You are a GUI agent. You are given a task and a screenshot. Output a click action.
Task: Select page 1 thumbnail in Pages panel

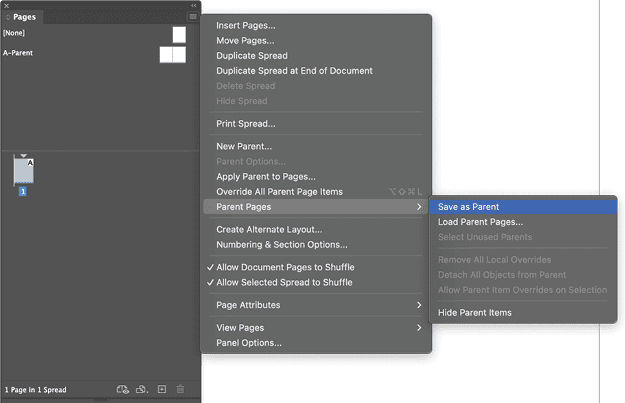click(x=24, y=171)
